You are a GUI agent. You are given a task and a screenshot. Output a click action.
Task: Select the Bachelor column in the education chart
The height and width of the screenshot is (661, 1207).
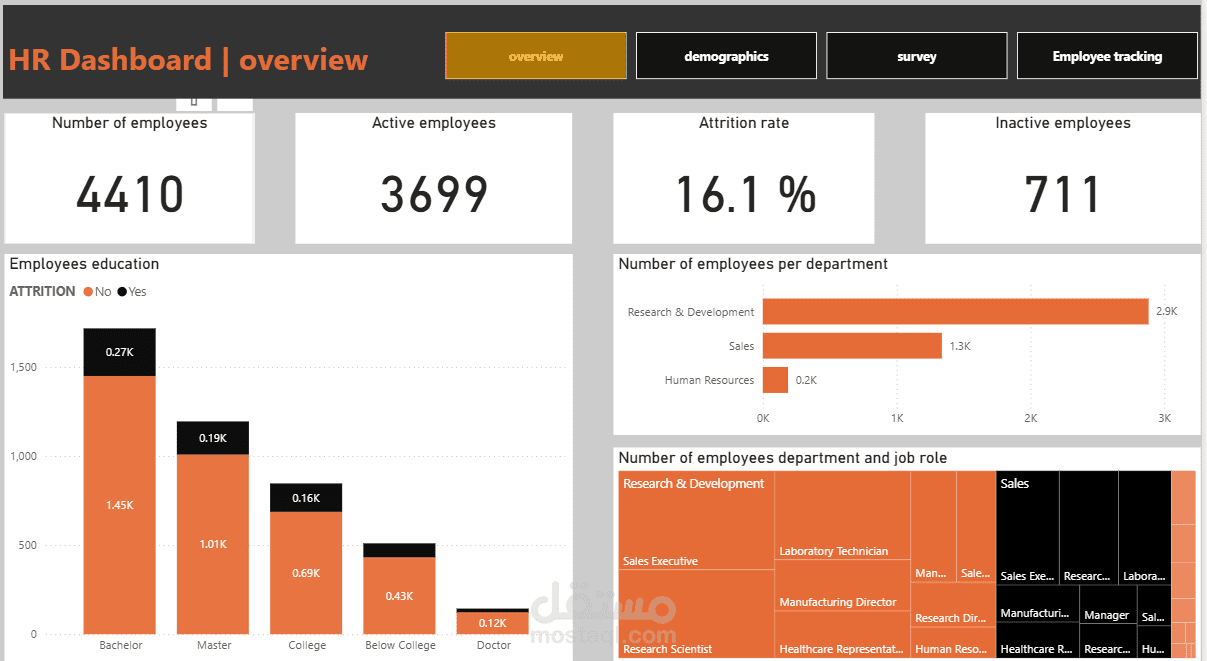tap(119, 500)
